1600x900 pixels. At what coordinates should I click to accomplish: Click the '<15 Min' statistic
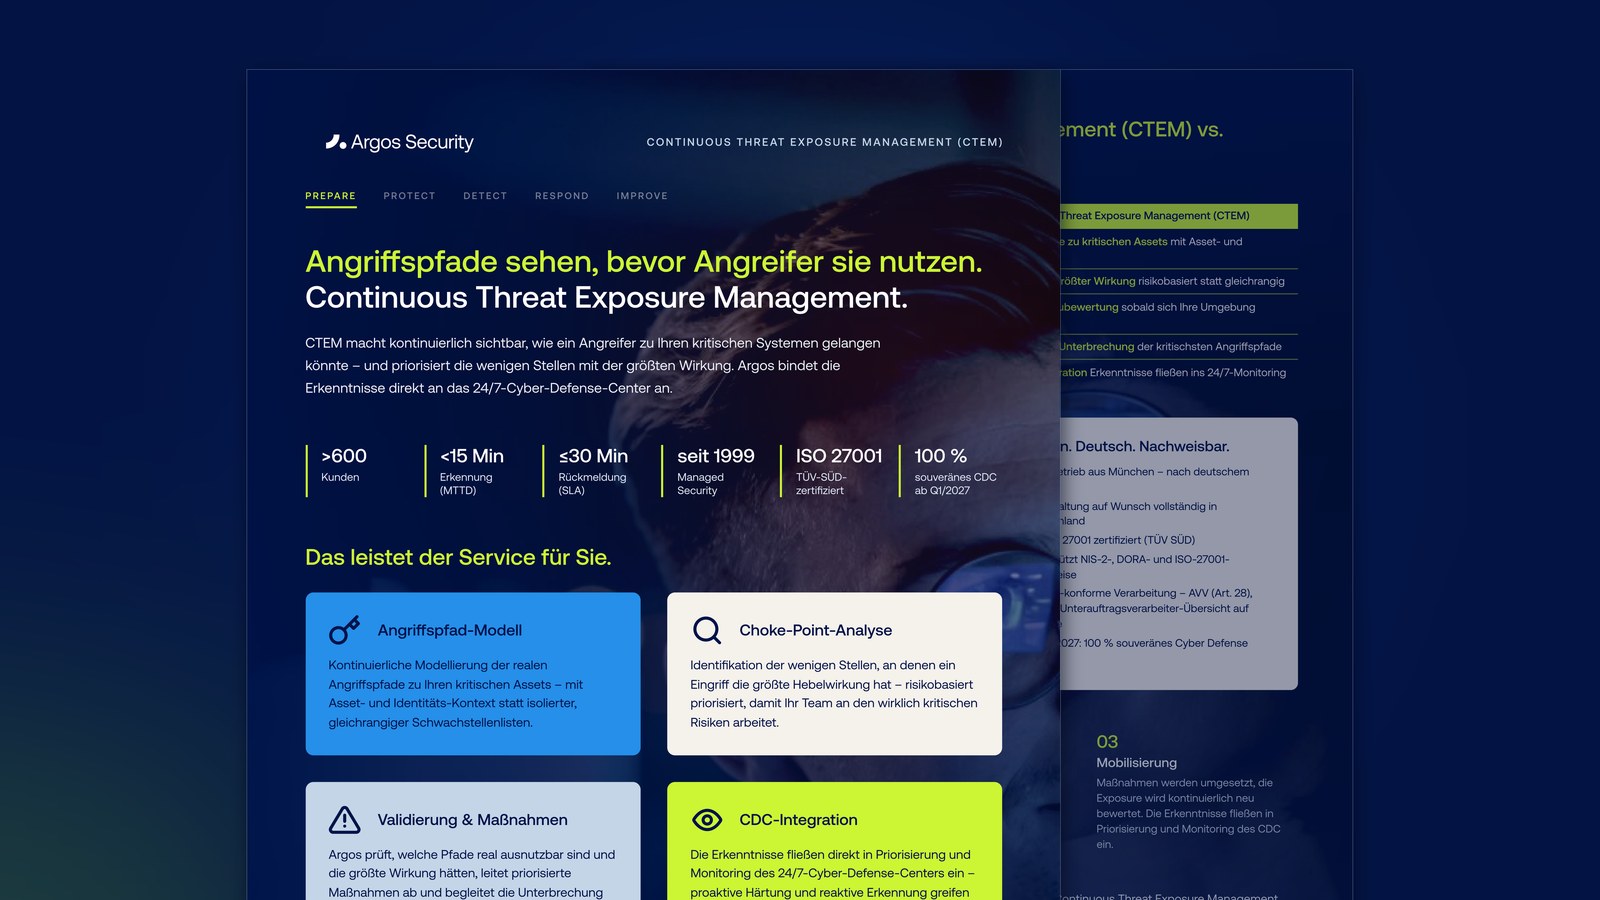pyautogui.click(x=472, y=456)
